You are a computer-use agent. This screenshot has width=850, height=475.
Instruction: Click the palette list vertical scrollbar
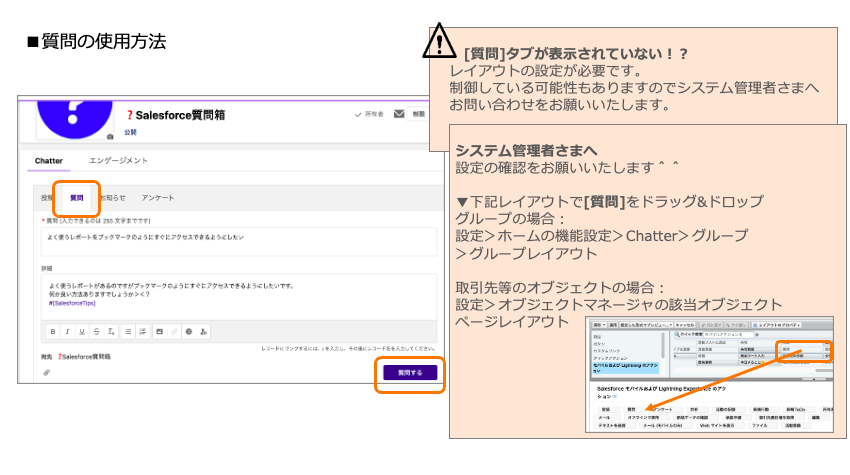tap(663, 345)
